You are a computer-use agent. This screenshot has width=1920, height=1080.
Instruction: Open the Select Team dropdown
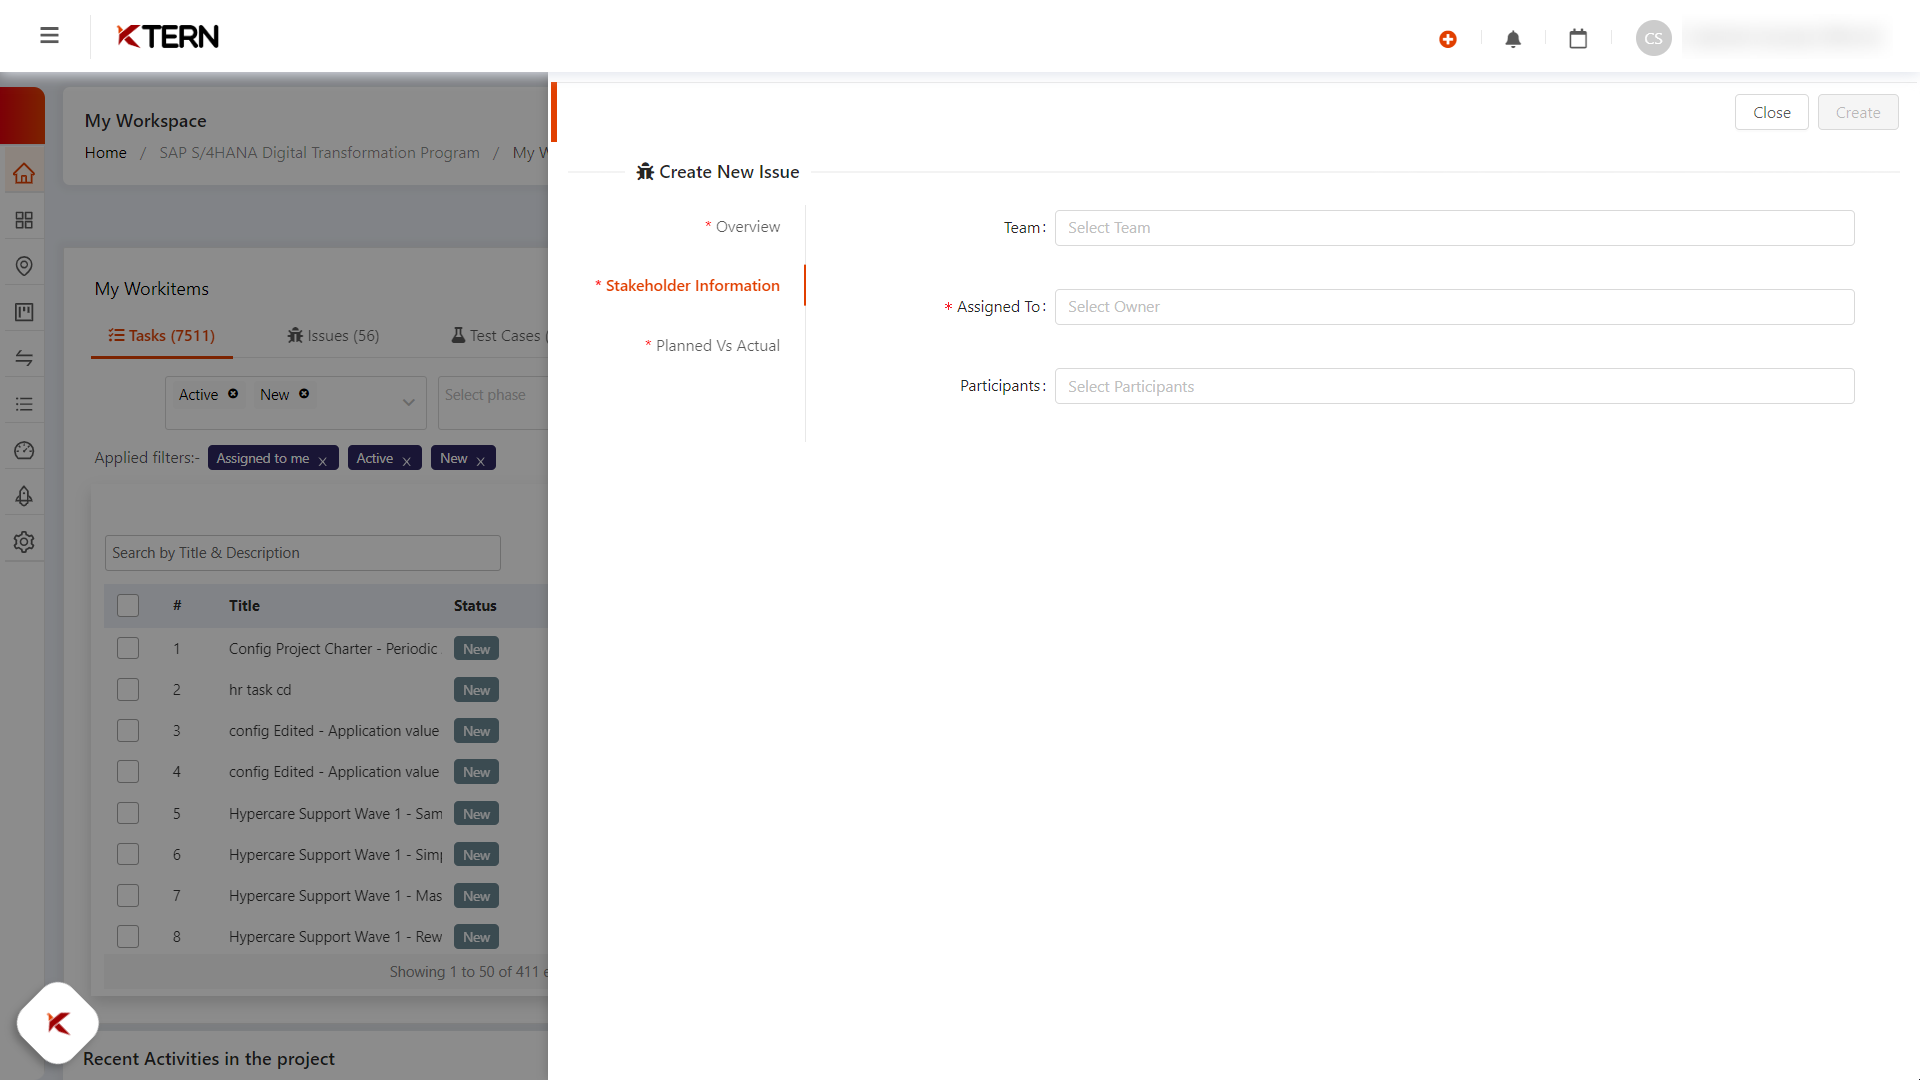(x=1454, y=228)
